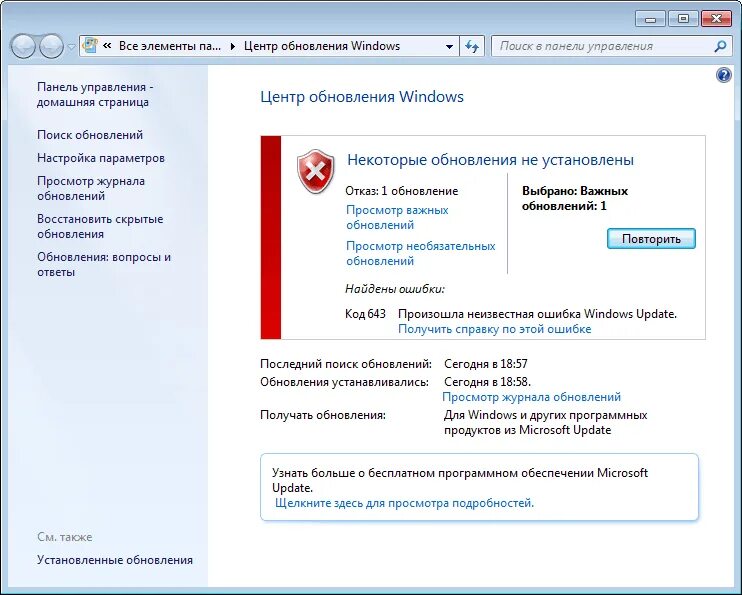Minimize the window

pyautogui.click(x=651, y=19)
